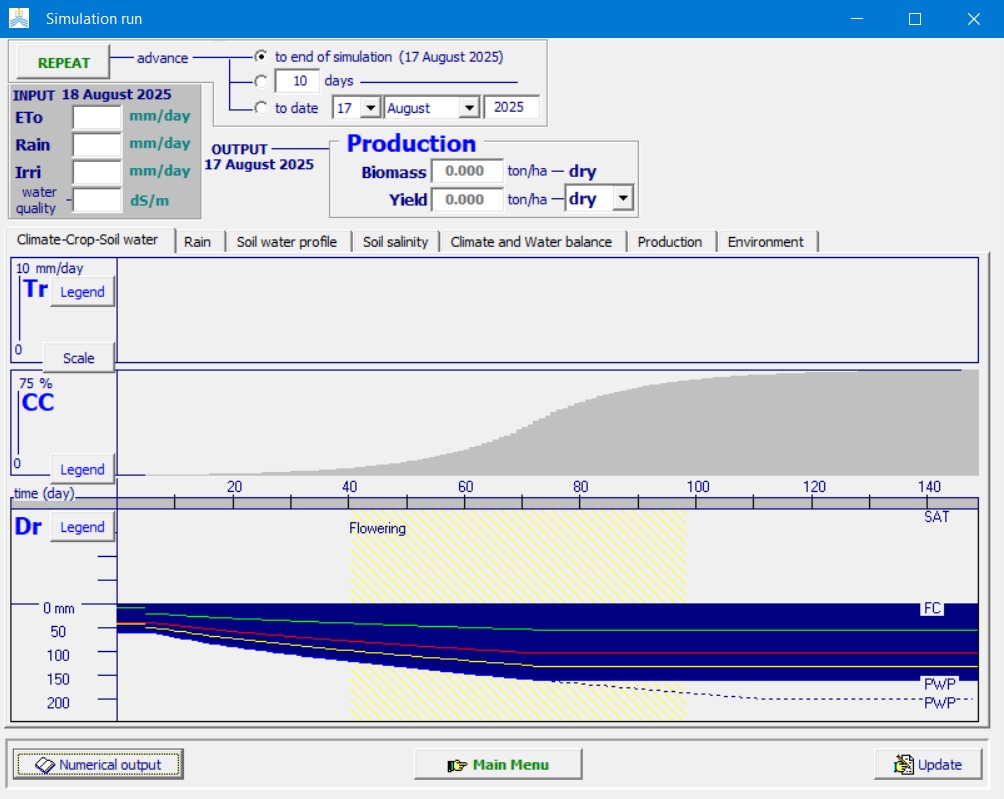The image size is (1004, 799).
Task: Click the Scale button under Tr
Action: (x=79, y=358)
